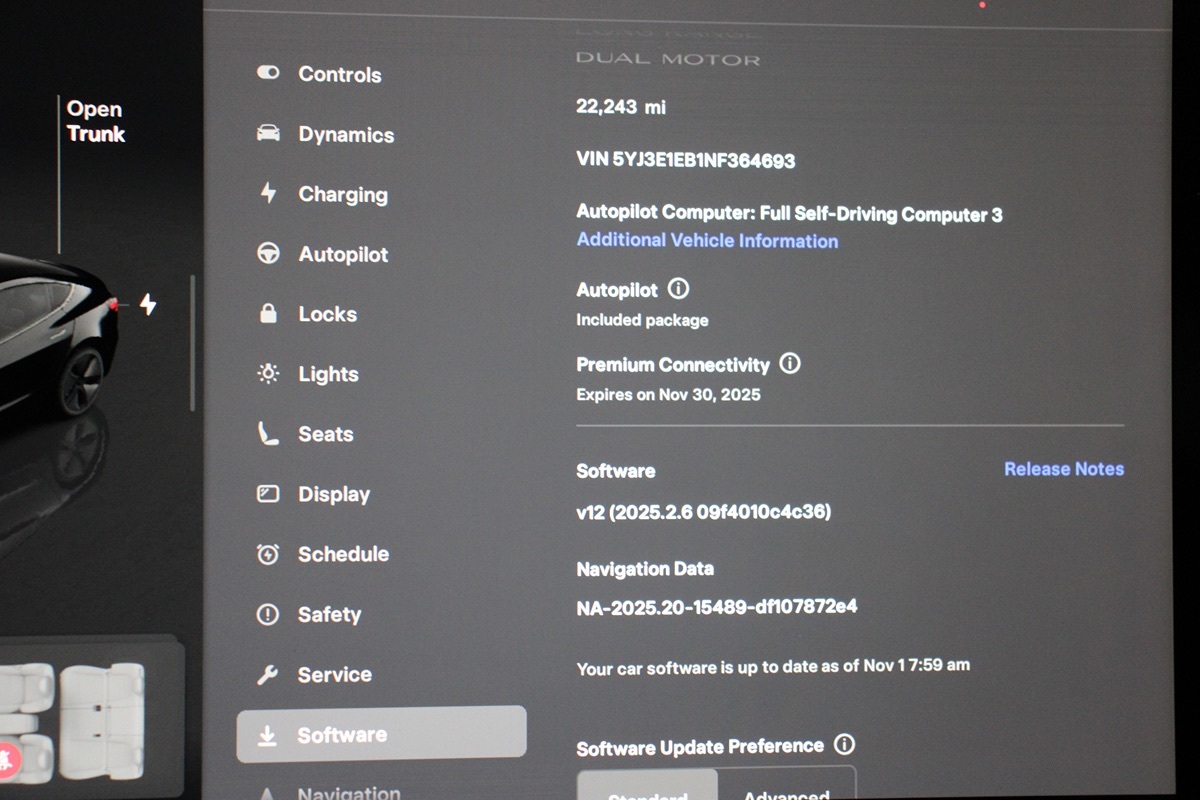
Task: Tap the white seat thumbnail at bottom left
Action: [100, 720]
